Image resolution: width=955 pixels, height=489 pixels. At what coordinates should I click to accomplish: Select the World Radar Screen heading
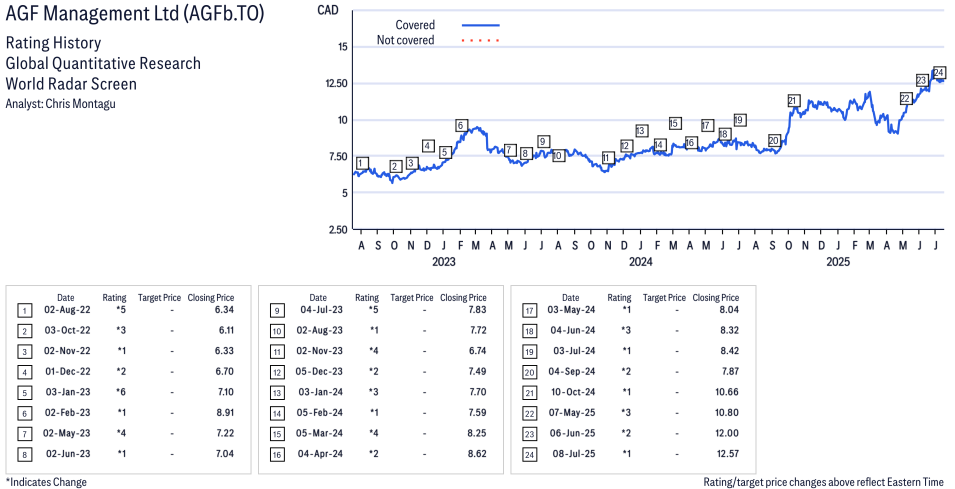[x=71, y=83]
